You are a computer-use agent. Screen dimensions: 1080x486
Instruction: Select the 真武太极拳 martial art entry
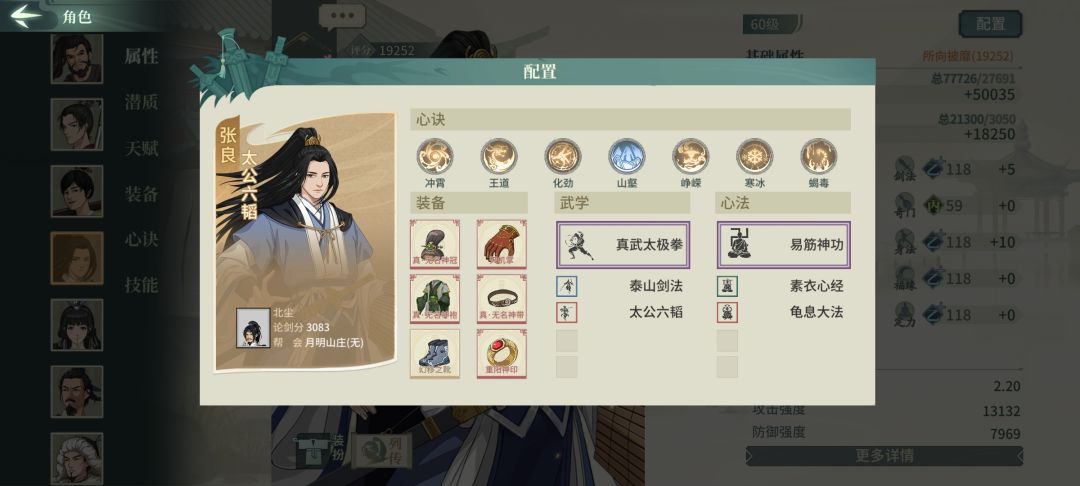pyautogui.click(x=623, y=245)
